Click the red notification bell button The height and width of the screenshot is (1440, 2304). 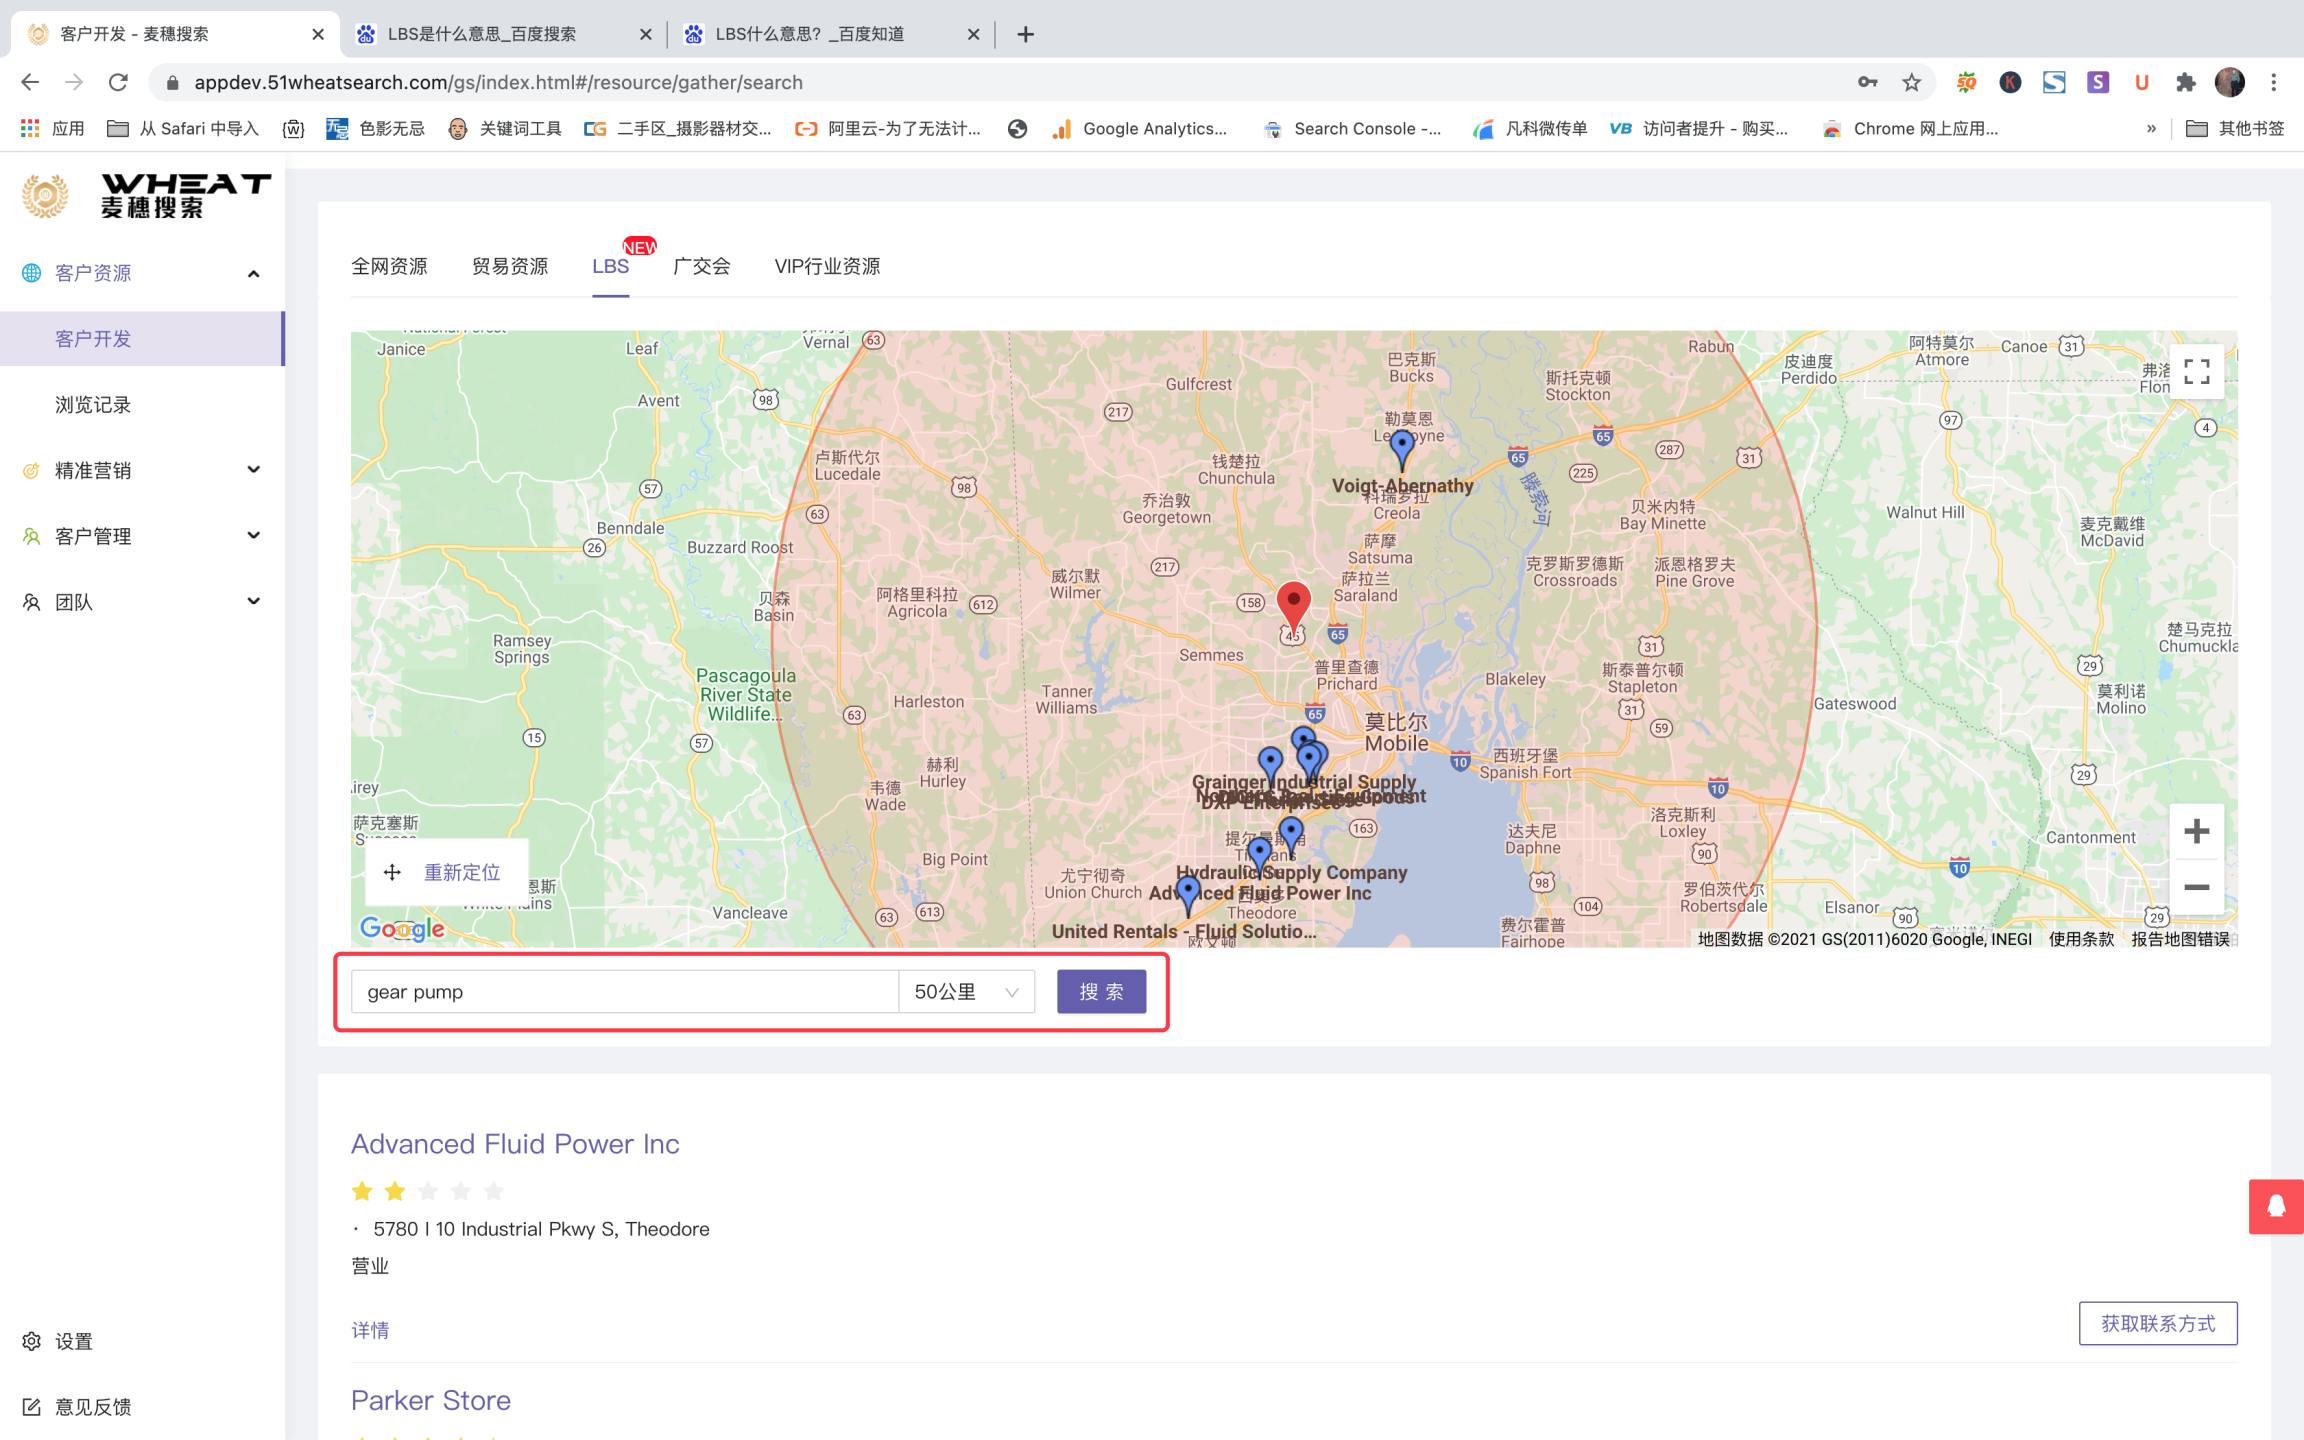pos(2276,1206)
